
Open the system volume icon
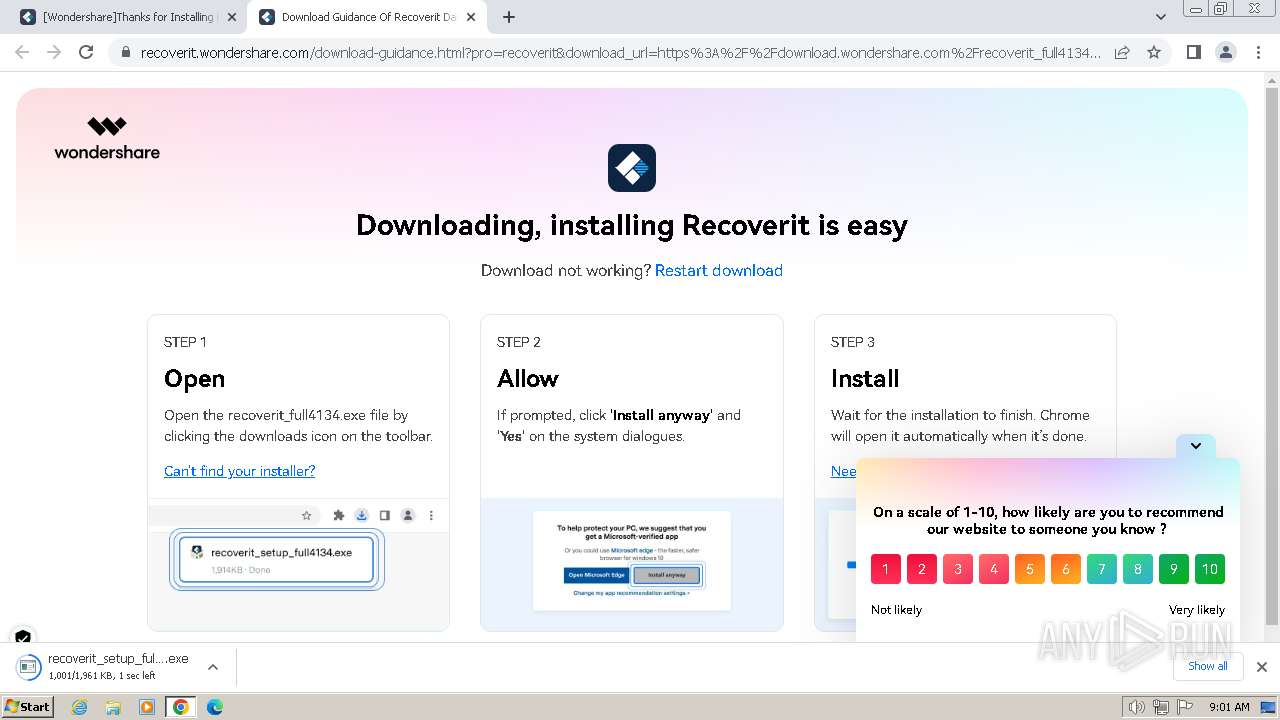pyautogui.click(x=1137, y=707)
